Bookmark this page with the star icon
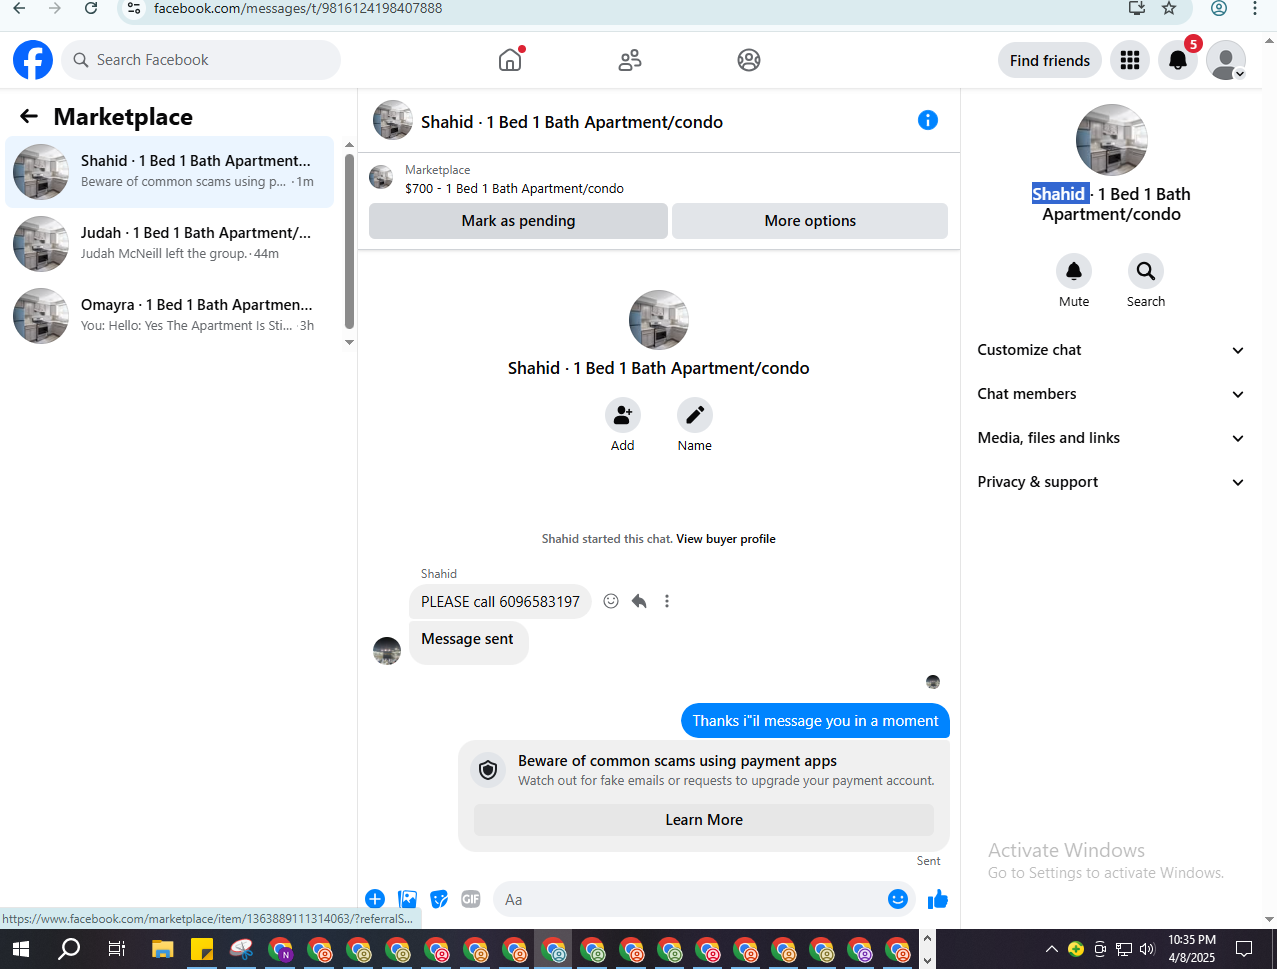The height and width of the screenshot is (969, 1277). click(1169, 8)
